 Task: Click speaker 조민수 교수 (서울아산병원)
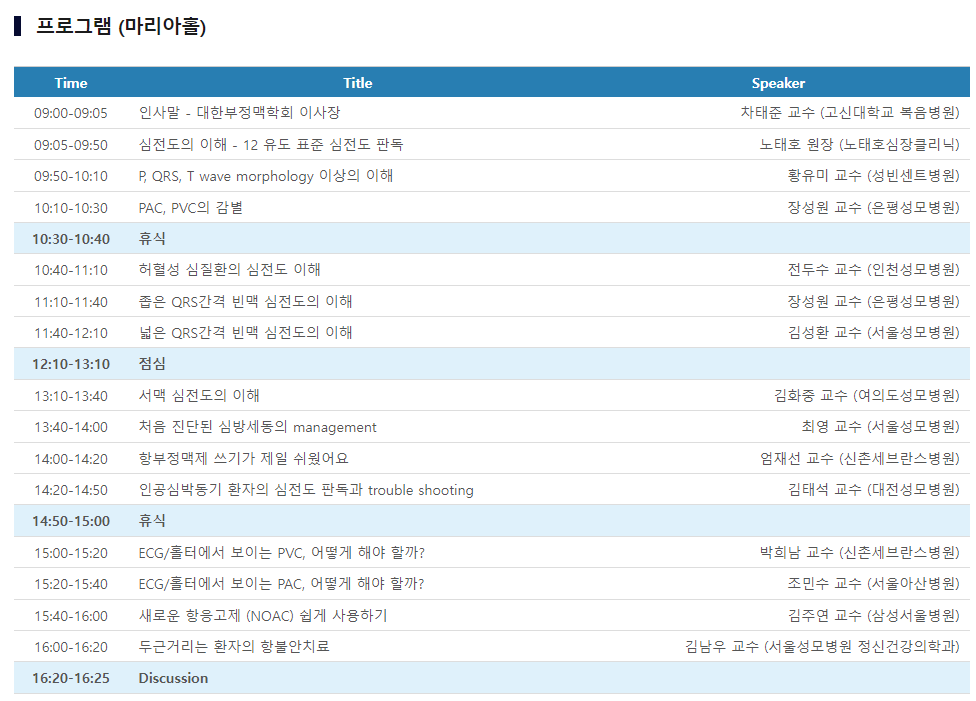tap(873, 583)
